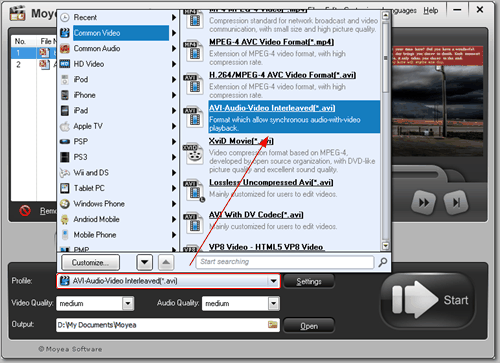
Task: Click the preview seek slider
Action: pos(415,174)
